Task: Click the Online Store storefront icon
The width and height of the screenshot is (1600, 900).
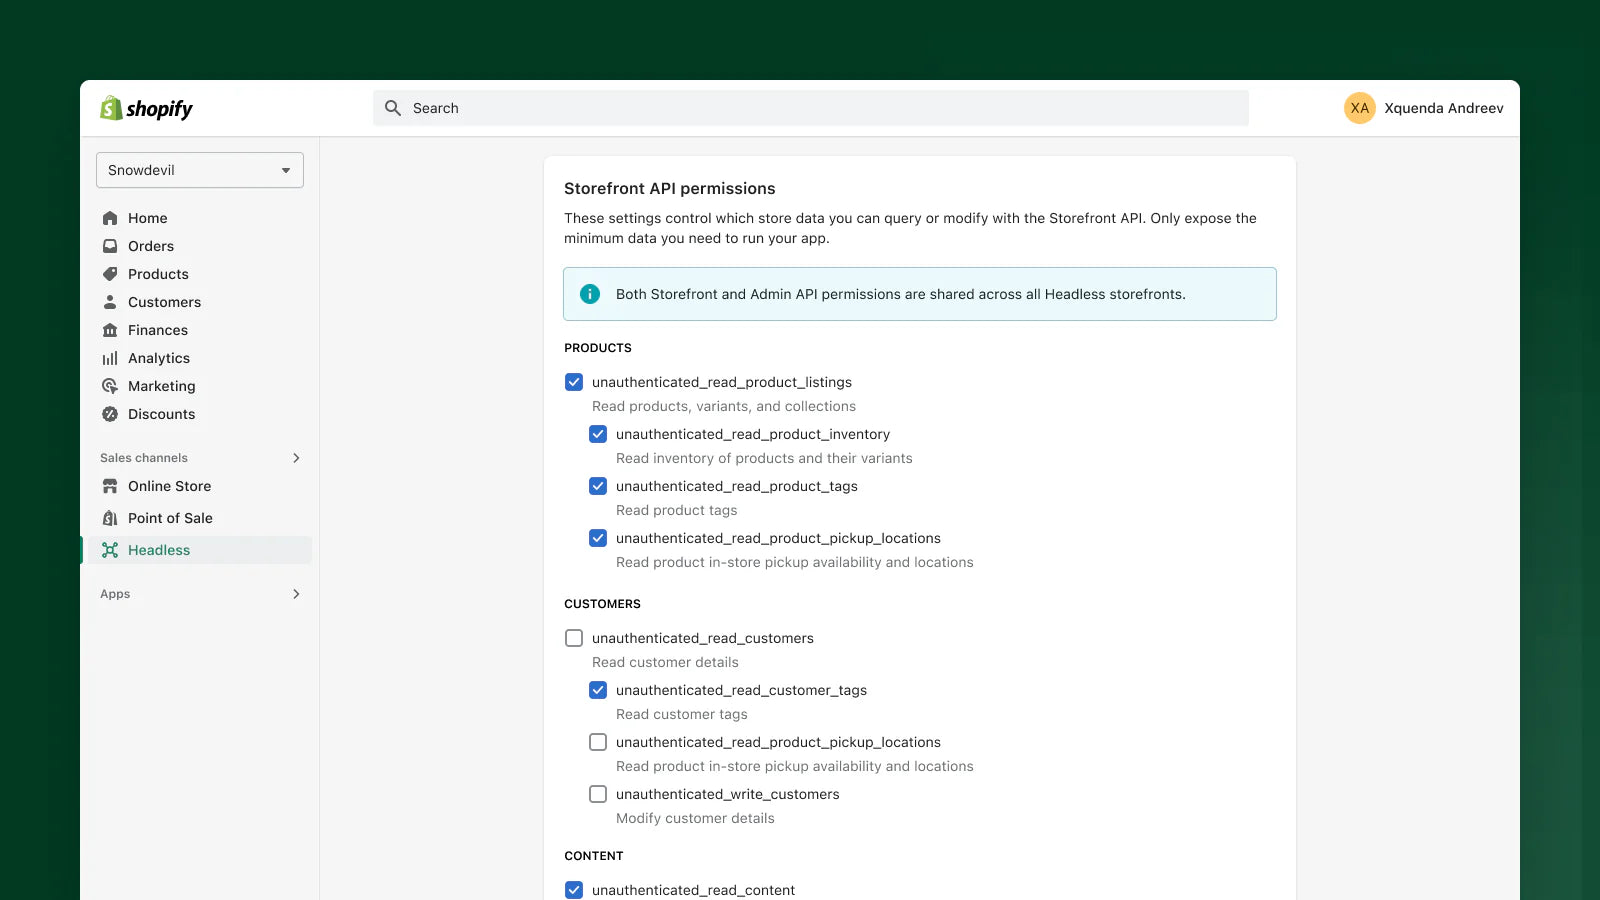Action: pos(110,486)
